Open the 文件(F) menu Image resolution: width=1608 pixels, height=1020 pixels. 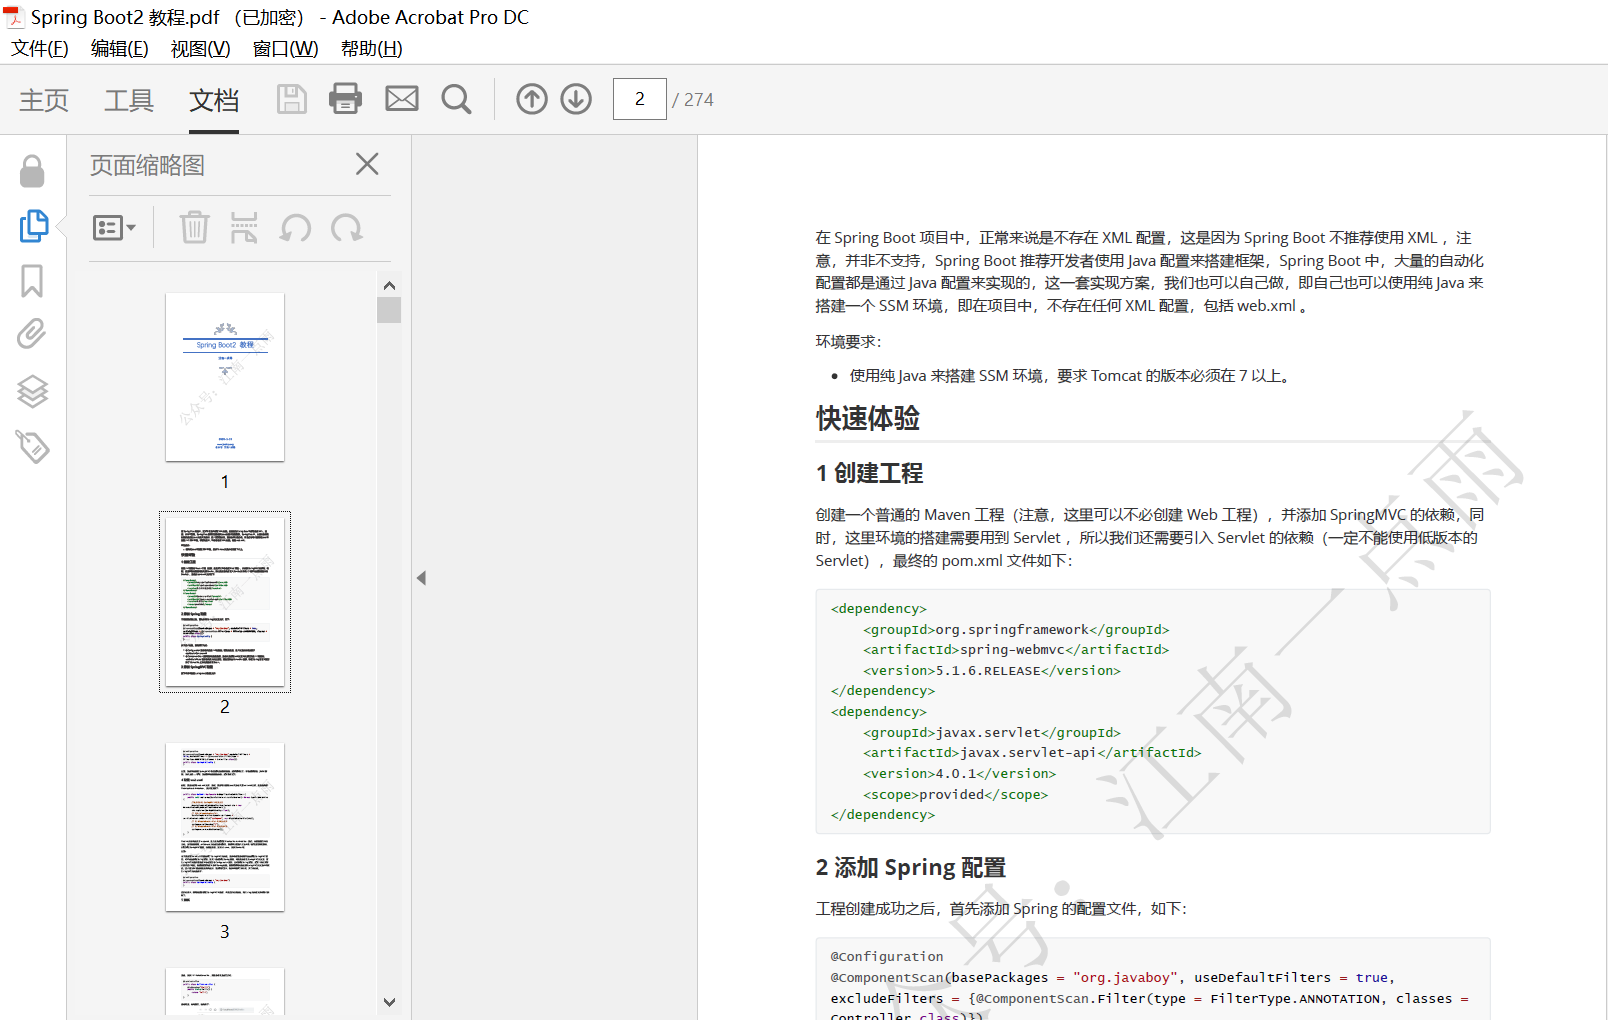(40, 49)
